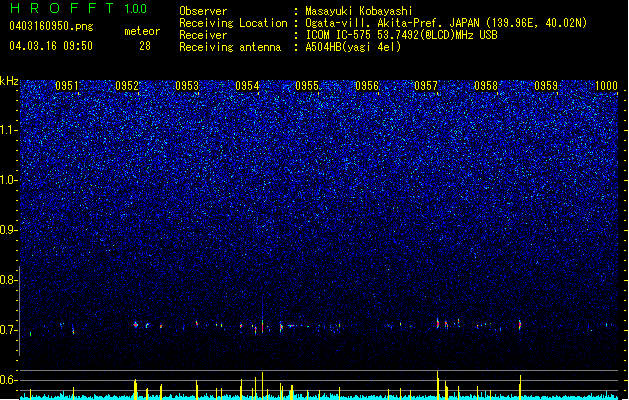629x400 pixels.
Task: Click the 0.9 kHz axis label
Action: tap(8, 230)
